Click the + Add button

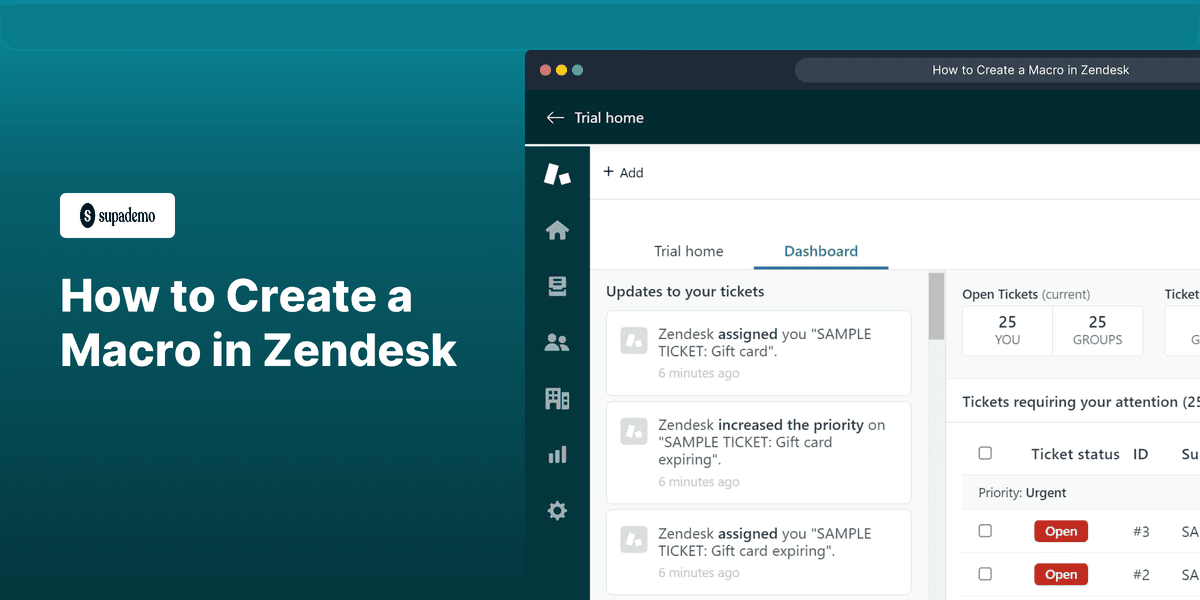coord(623,172)
